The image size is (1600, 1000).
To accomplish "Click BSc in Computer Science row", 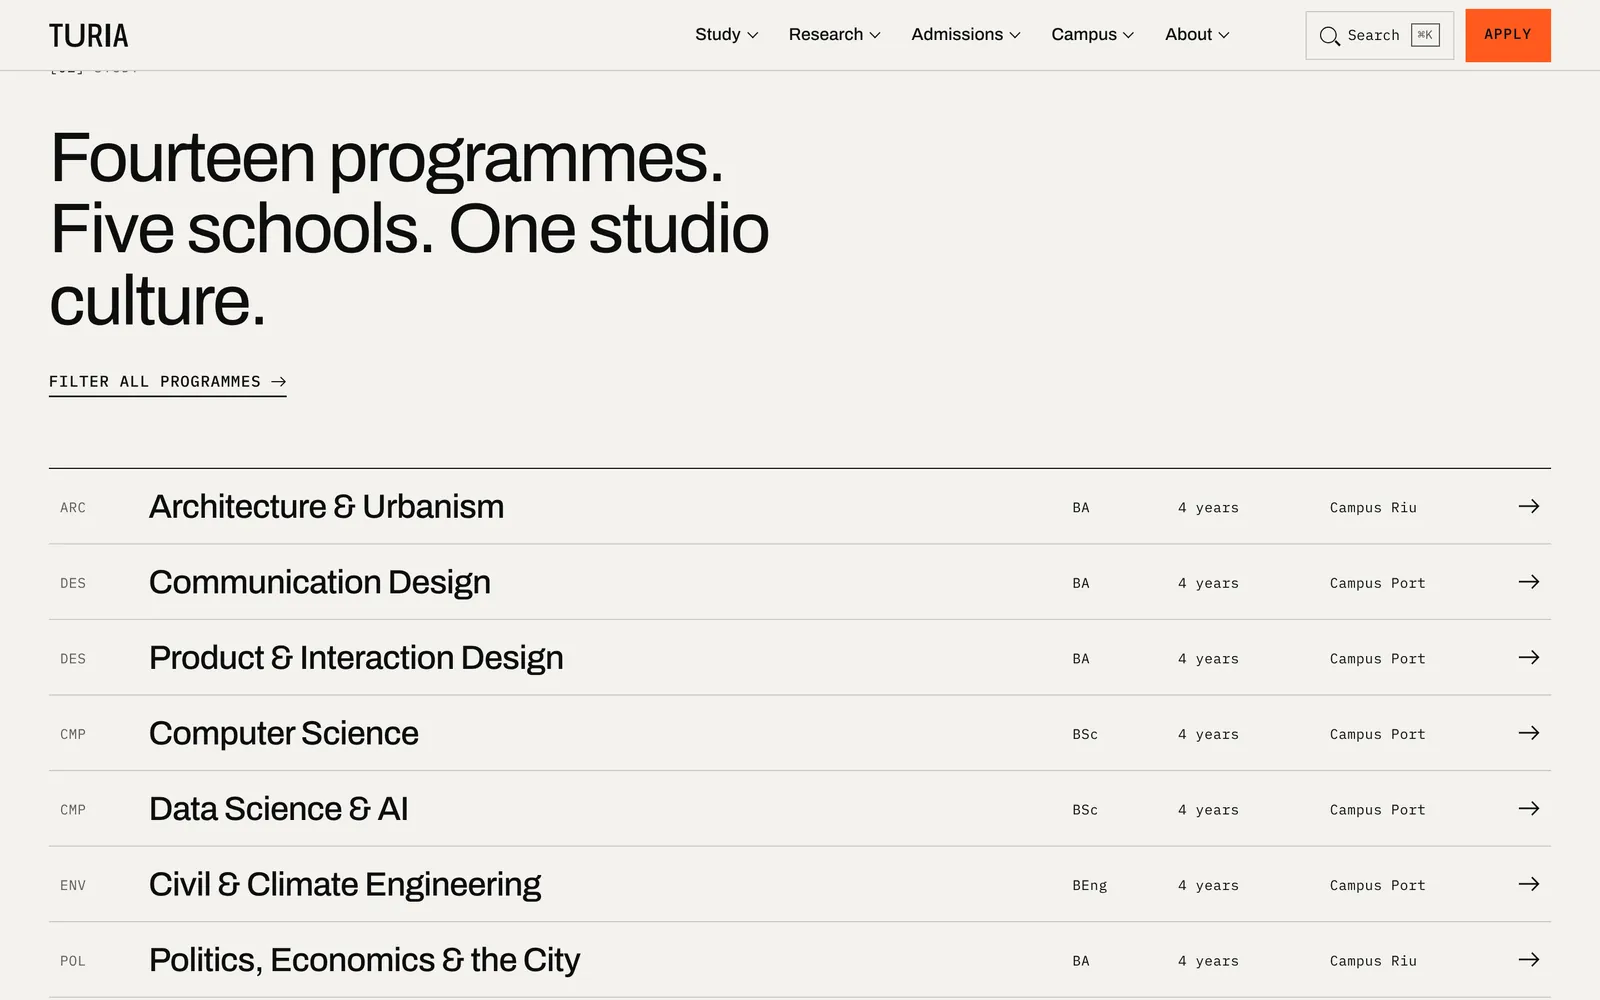I will pos(1085,734).
